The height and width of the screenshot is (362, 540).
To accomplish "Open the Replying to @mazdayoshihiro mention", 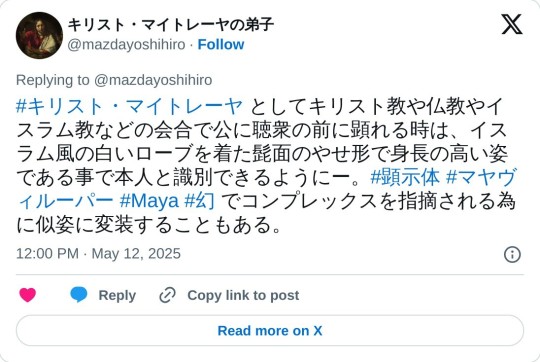I will coord(153,80).
